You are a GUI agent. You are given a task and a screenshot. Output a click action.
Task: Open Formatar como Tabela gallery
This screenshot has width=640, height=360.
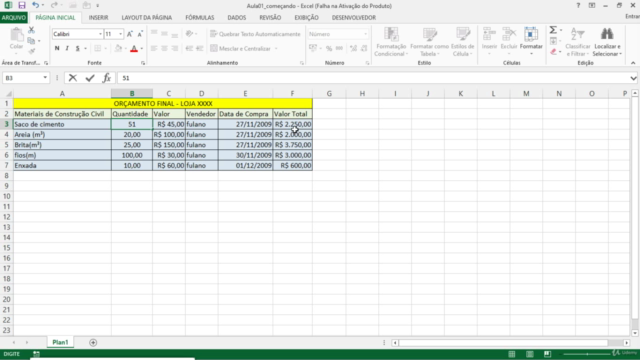coord(429,42)
